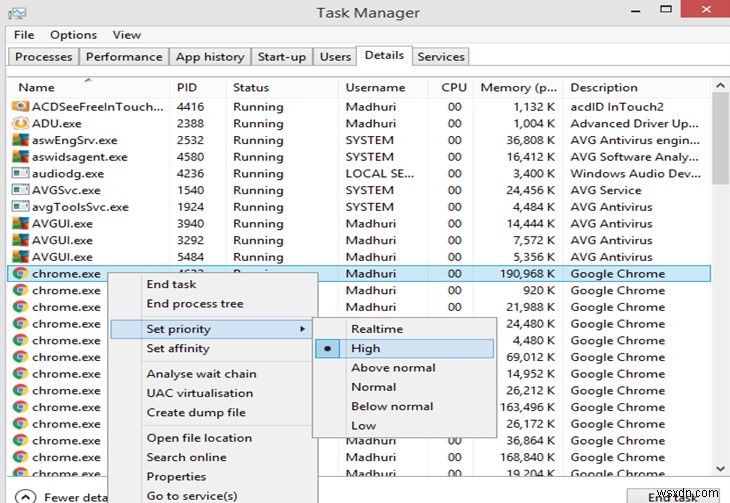Click the audiodg.exe process icon
Viewport: 730px width, 503px height.
click(20, 174)
